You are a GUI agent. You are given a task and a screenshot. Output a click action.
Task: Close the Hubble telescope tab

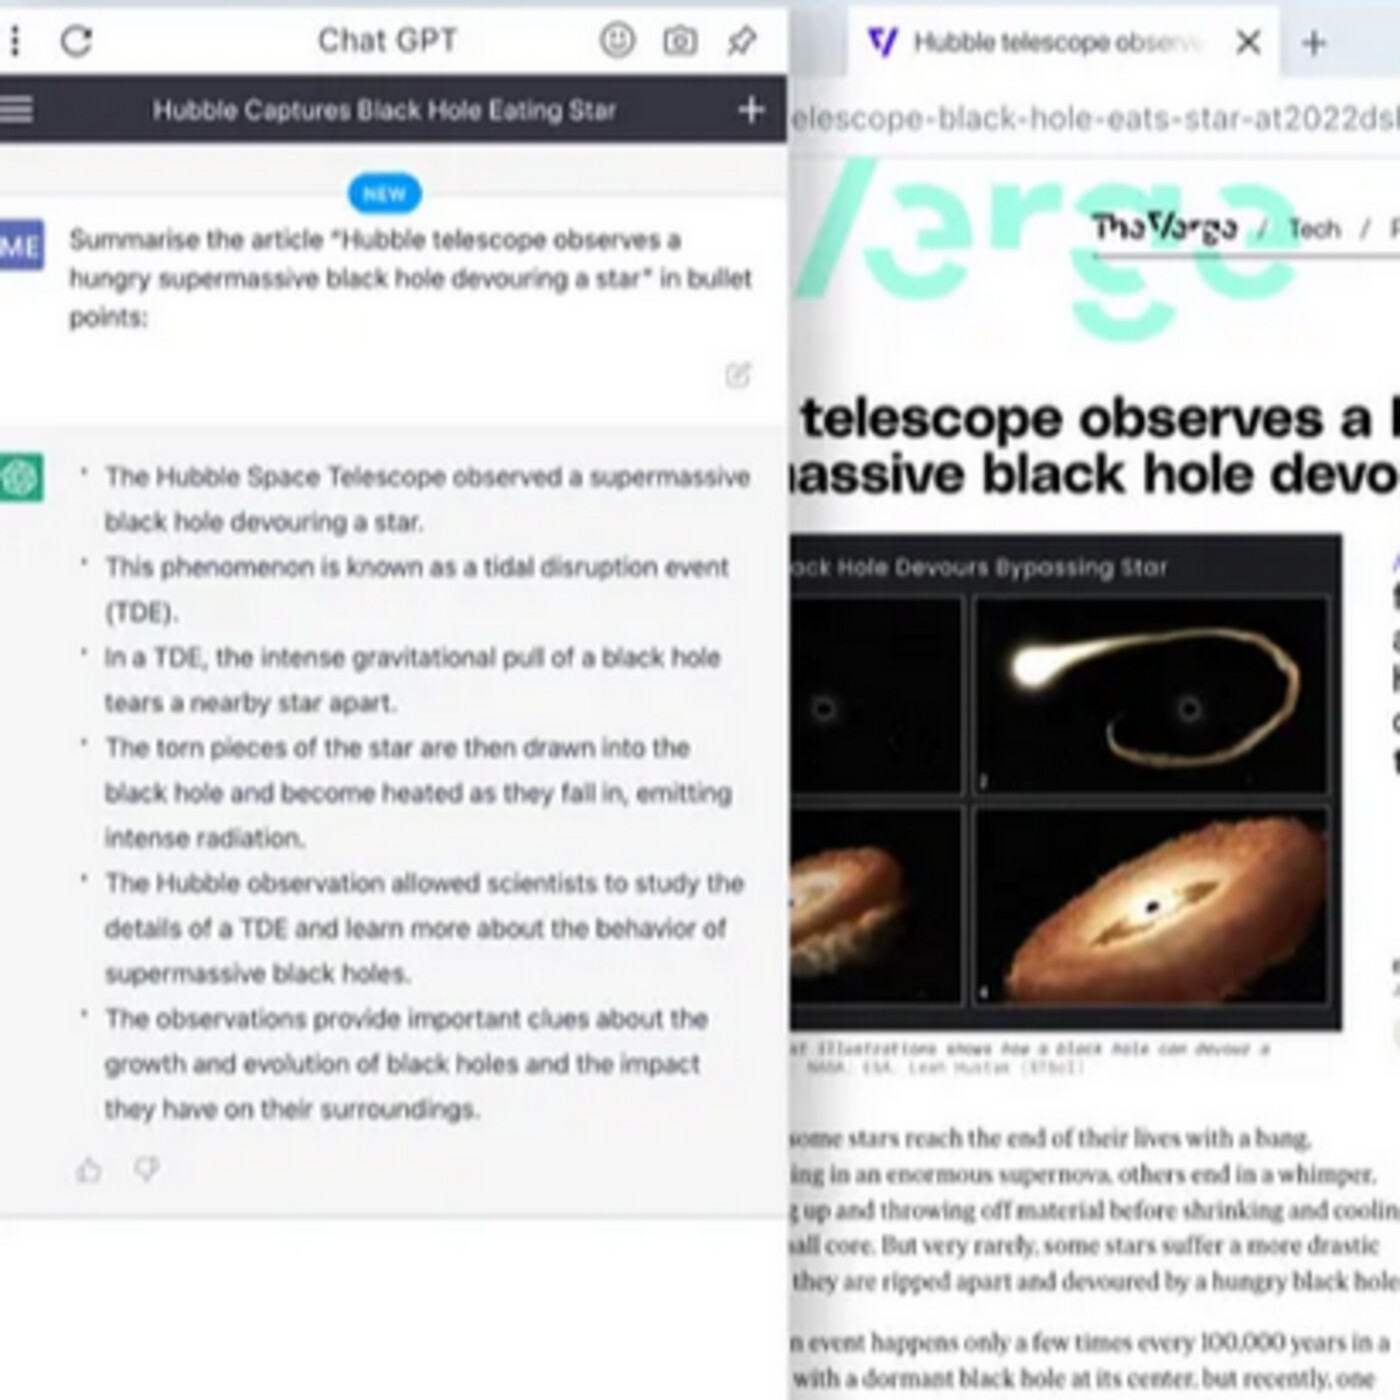tap(1248, 42)
